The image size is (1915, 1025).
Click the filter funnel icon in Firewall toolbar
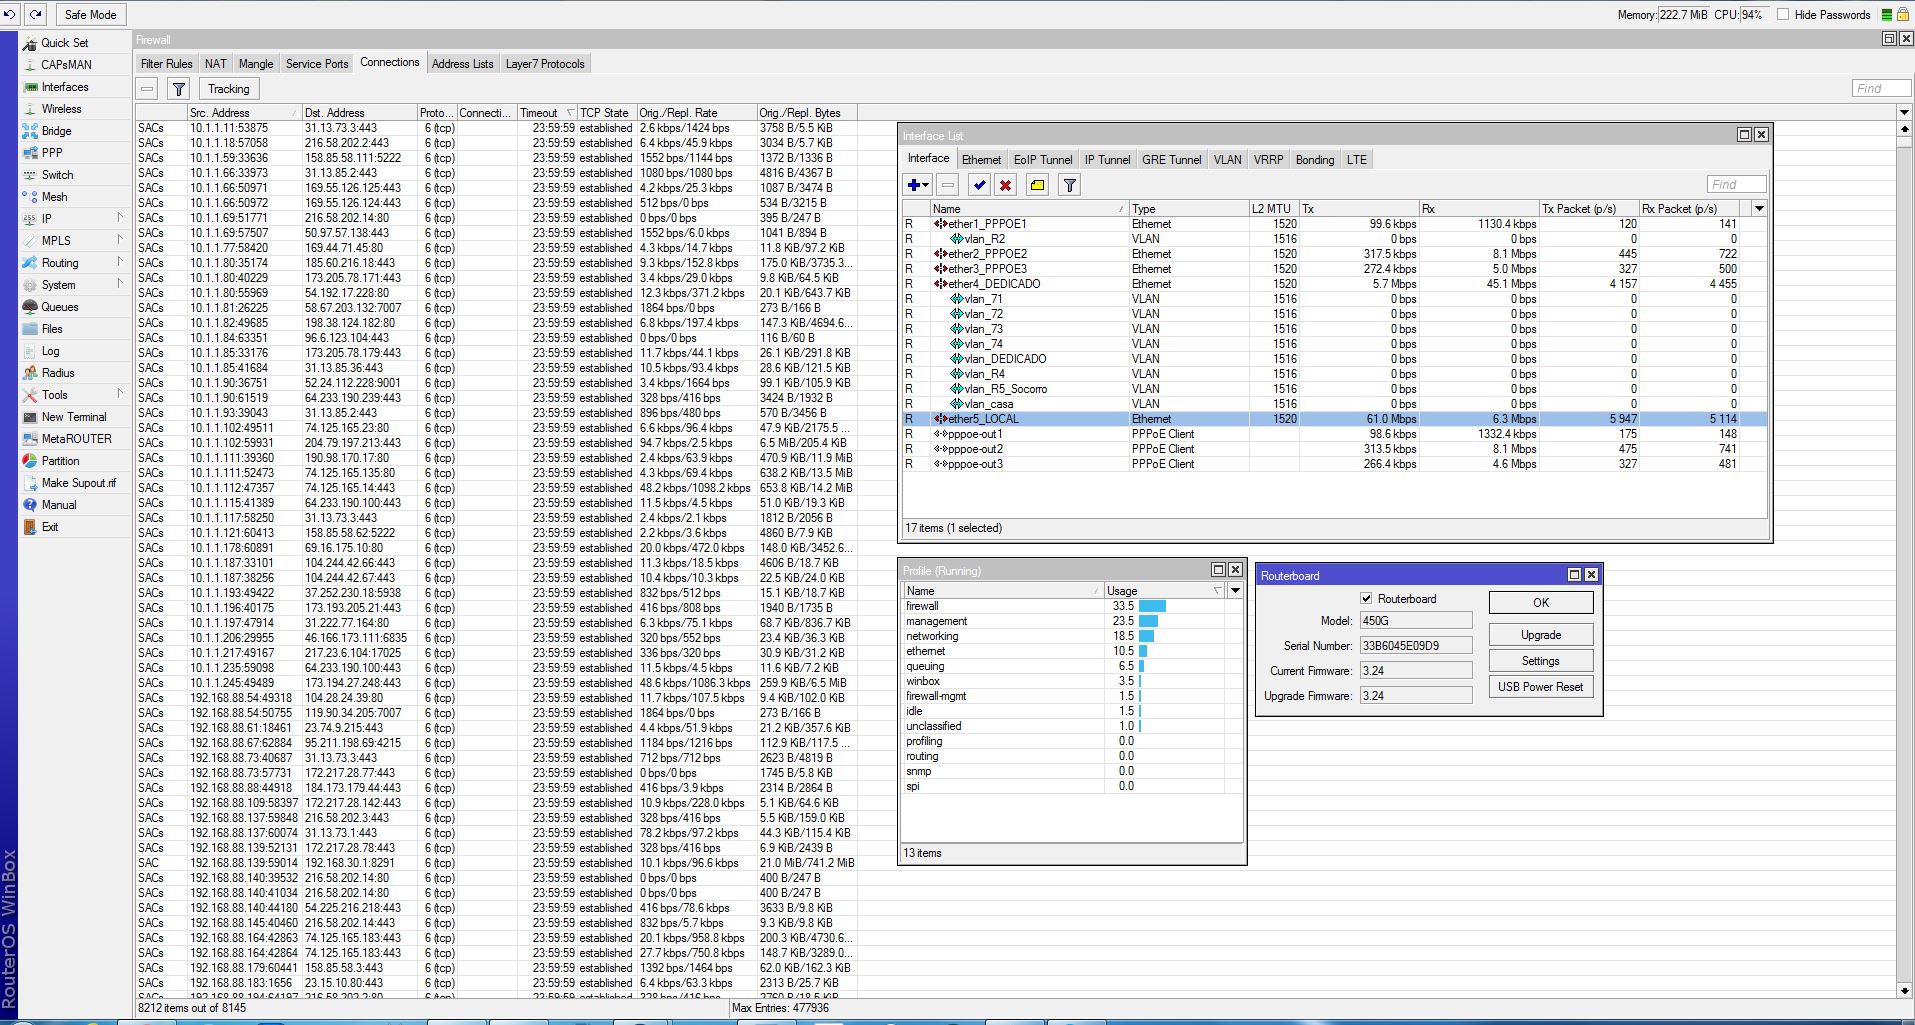tap(178, 89)
